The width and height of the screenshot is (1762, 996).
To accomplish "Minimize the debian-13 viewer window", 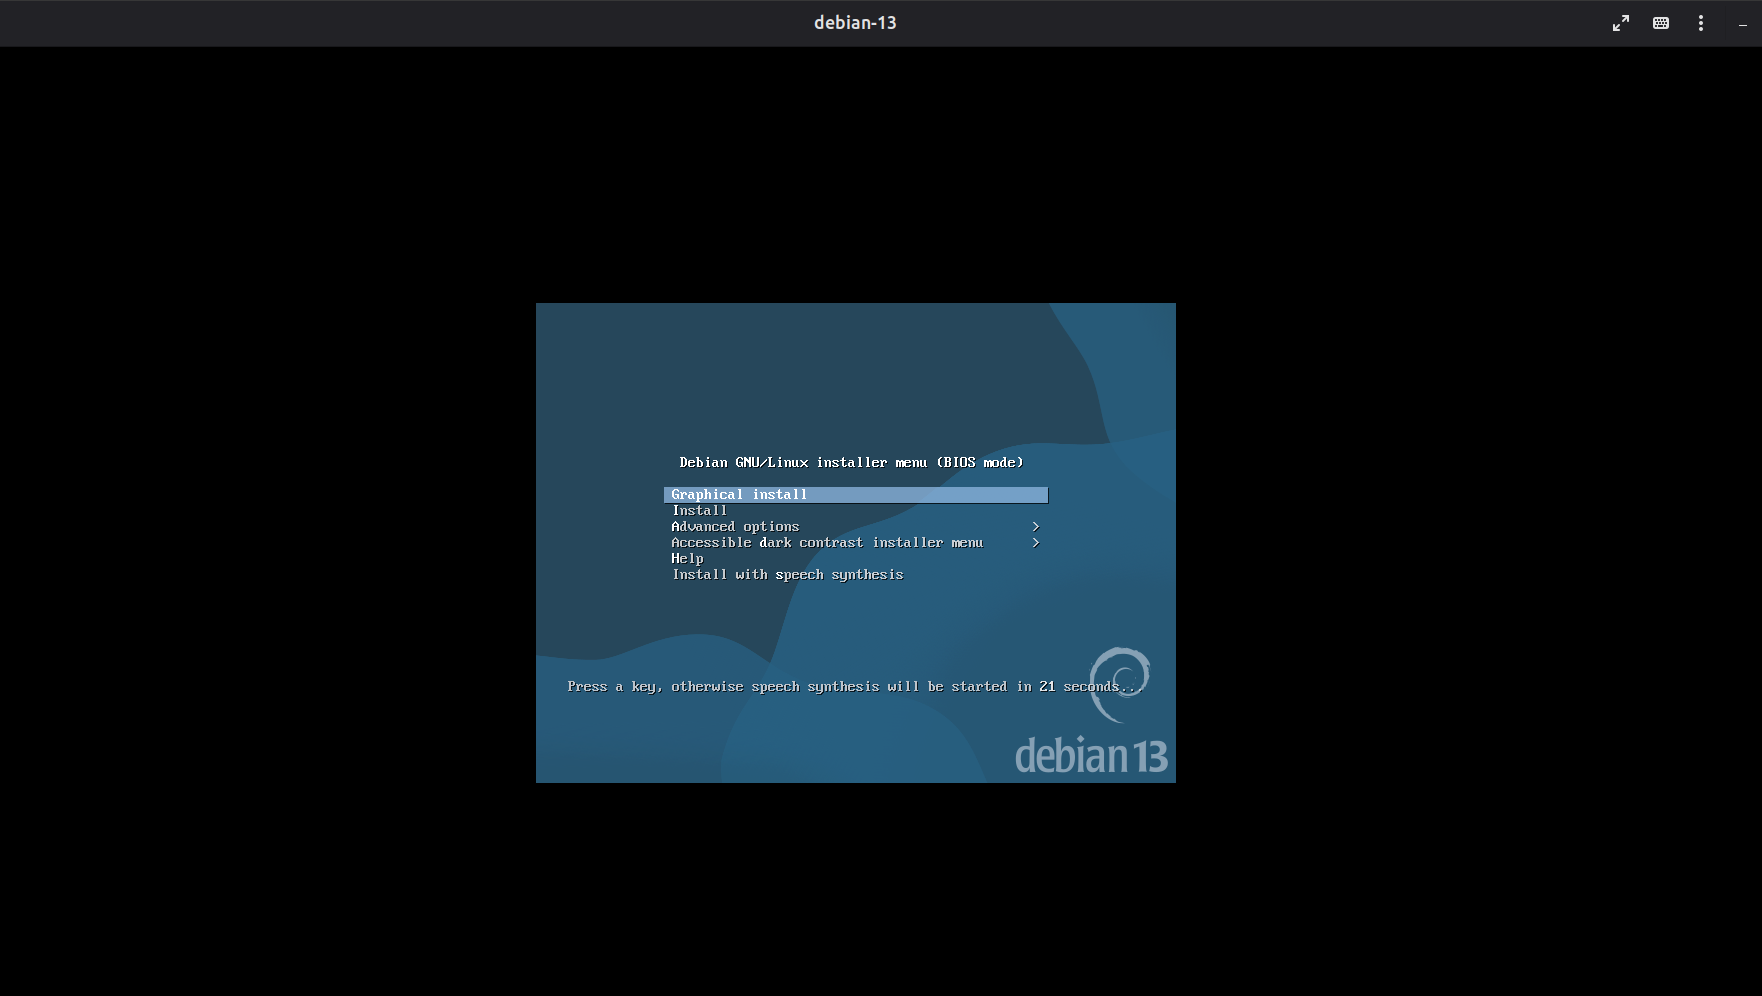I will pos(1742,24).
